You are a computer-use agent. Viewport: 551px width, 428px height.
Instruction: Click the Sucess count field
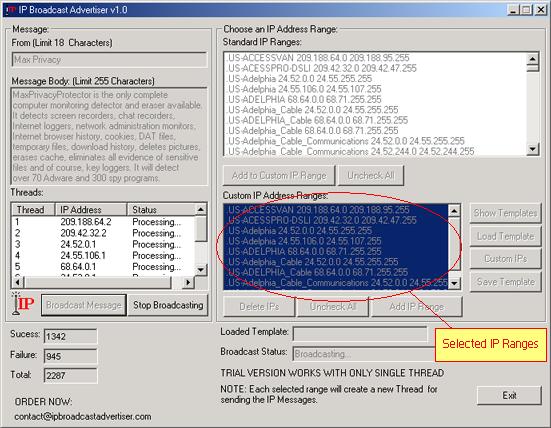pyautogui.click(x=70, y=336)
